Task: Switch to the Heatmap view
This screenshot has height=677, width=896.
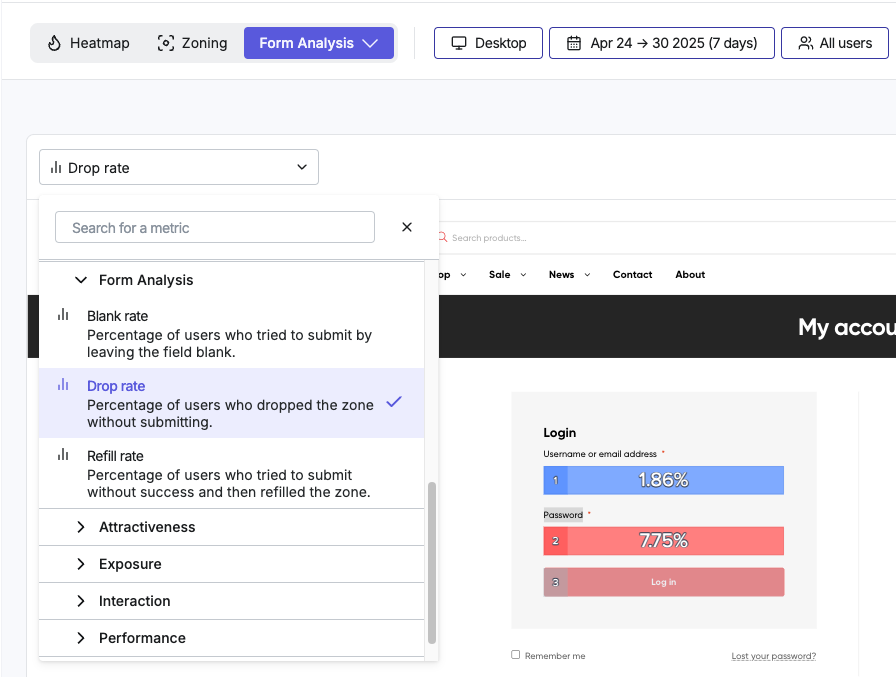Action: [89, 43]
